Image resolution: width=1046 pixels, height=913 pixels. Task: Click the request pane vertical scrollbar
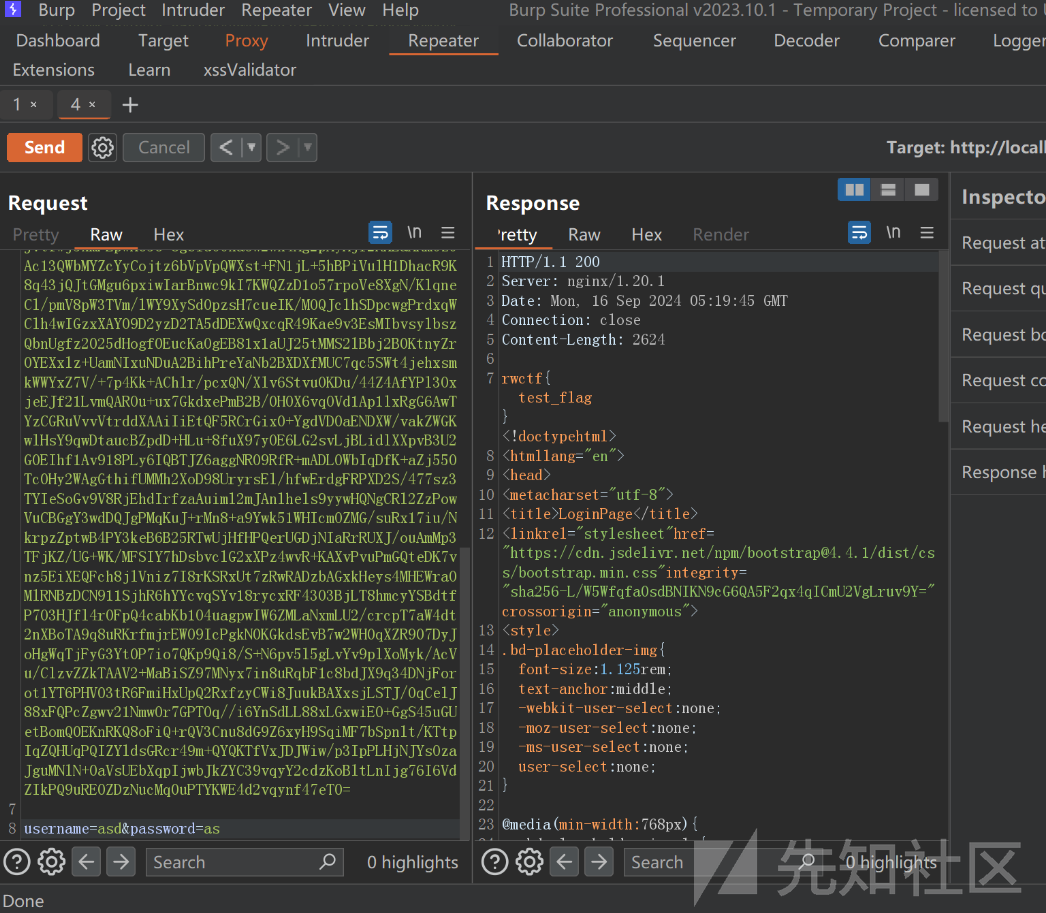pyautogui.click(x=465, y=692)
